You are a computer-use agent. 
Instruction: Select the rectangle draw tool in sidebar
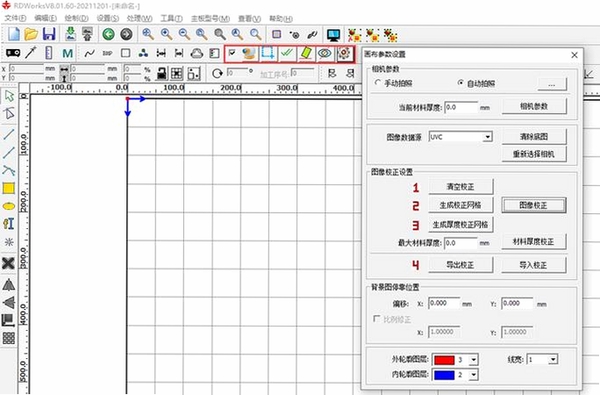[x=9, y=188]
